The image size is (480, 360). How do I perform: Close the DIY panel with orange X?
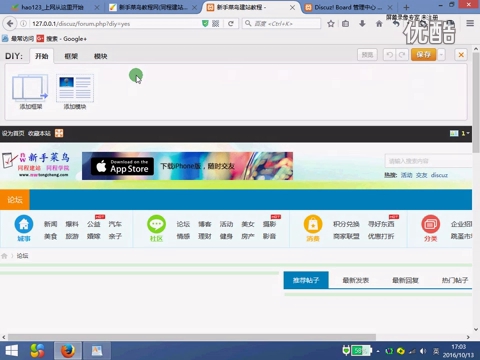click(x=461, y=55)
